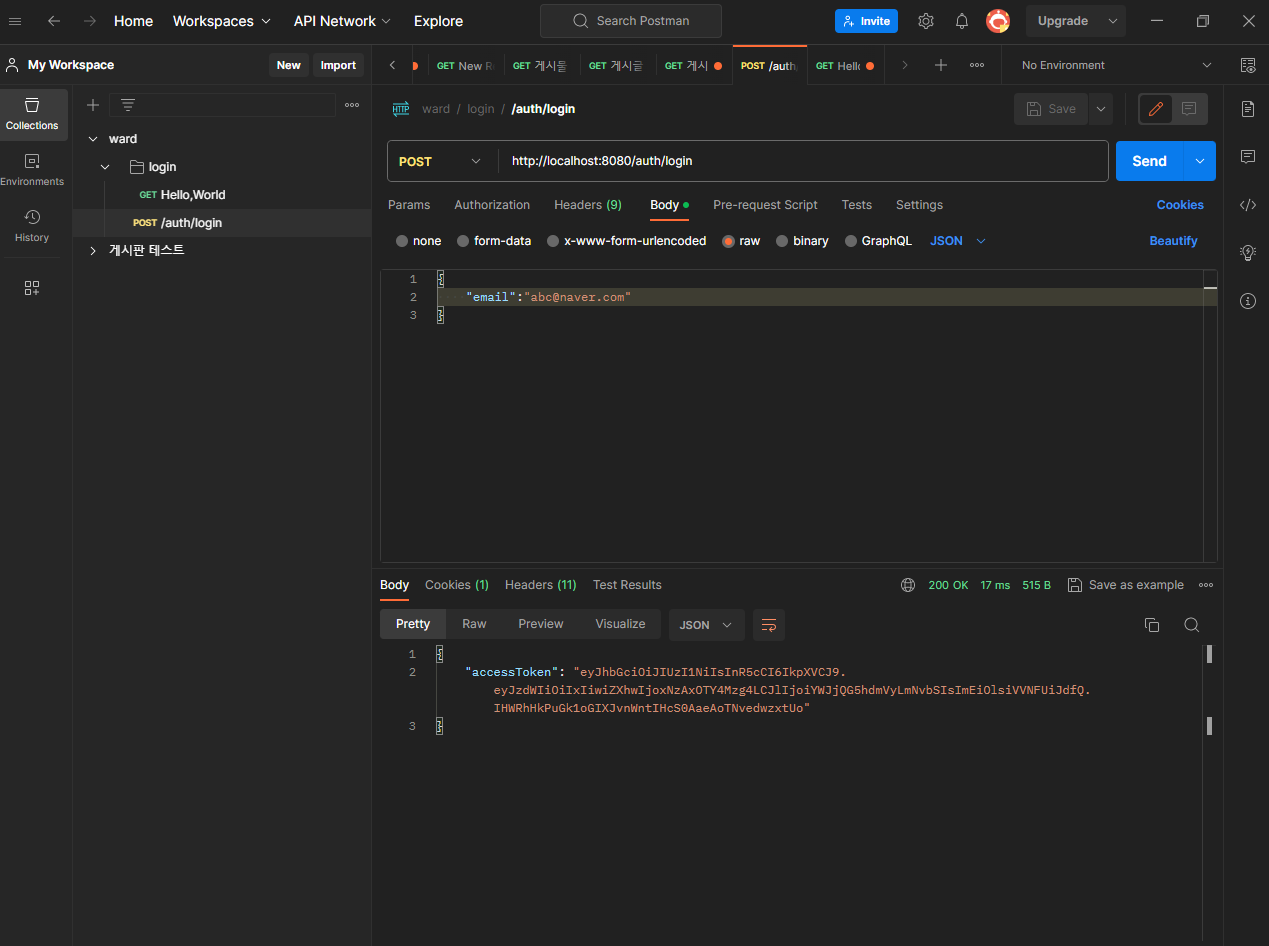Select x-www-form-urlencoded body type
The height and width of the screenshot is (946, 1269).
click(x=626, y=241)
